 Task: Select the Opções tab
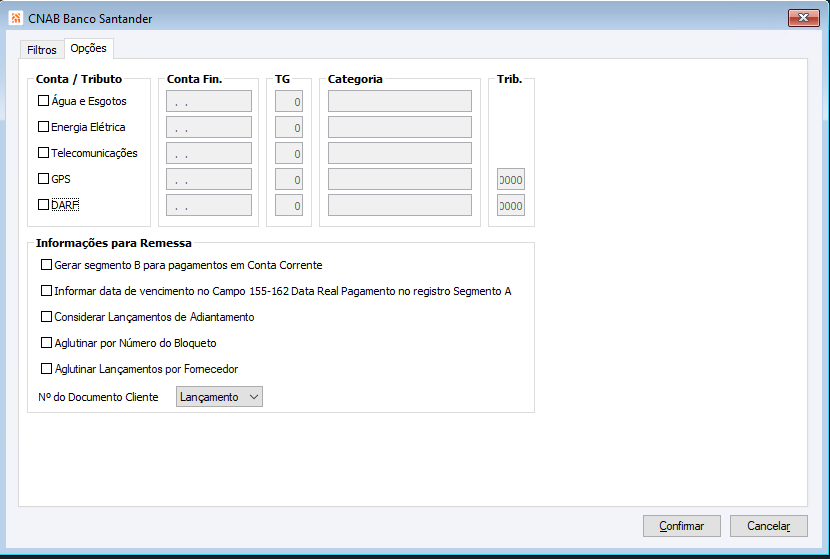tap(88, 48)
